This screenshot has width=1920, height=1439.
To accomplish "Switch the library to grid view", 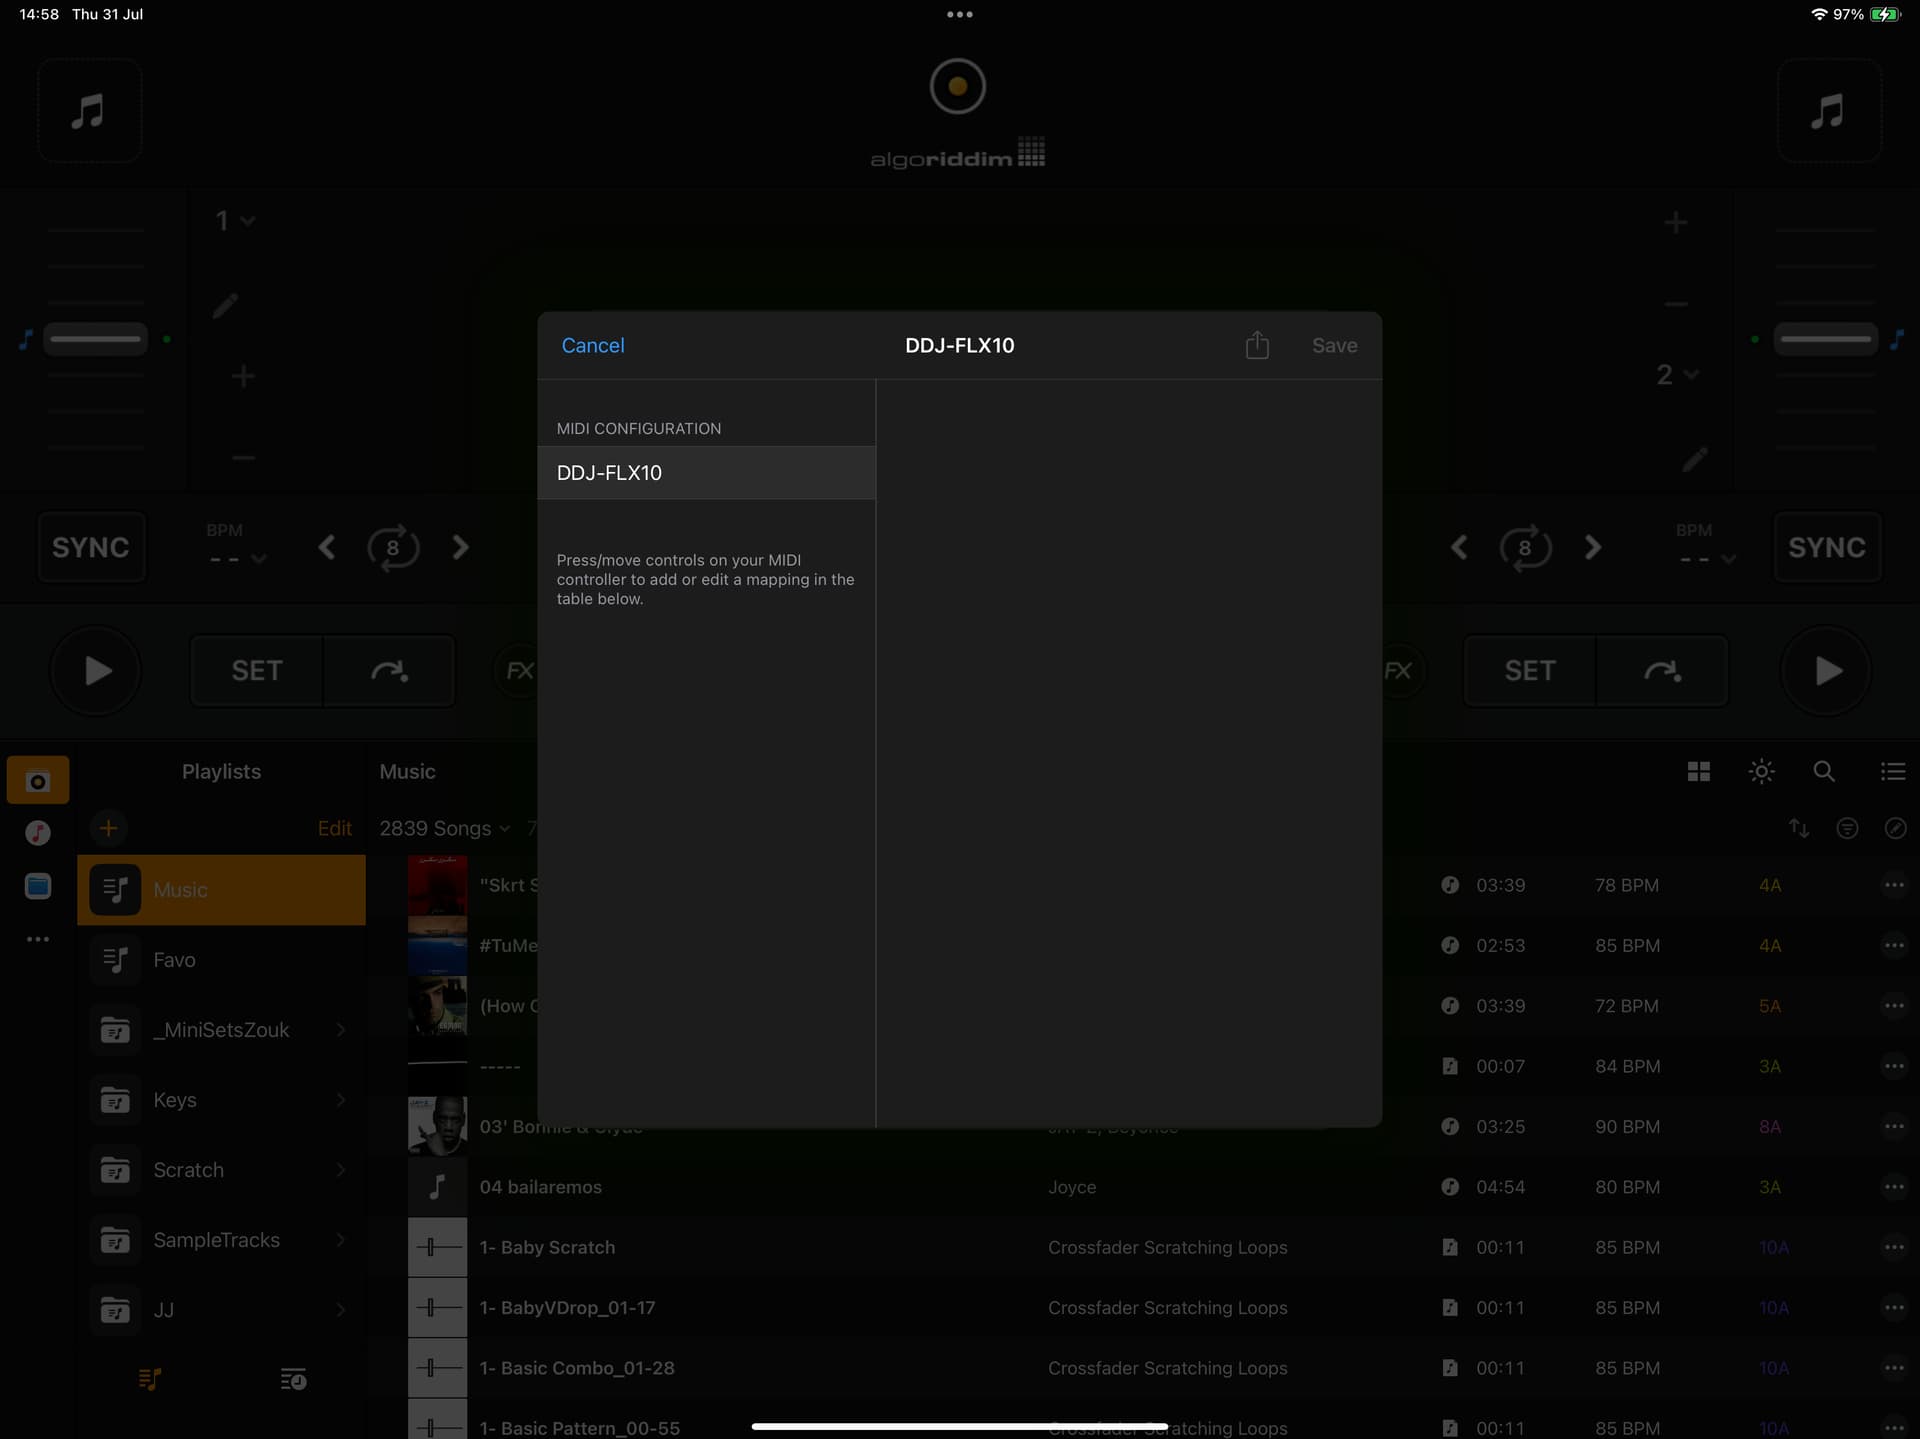I will coord(1698,771).
